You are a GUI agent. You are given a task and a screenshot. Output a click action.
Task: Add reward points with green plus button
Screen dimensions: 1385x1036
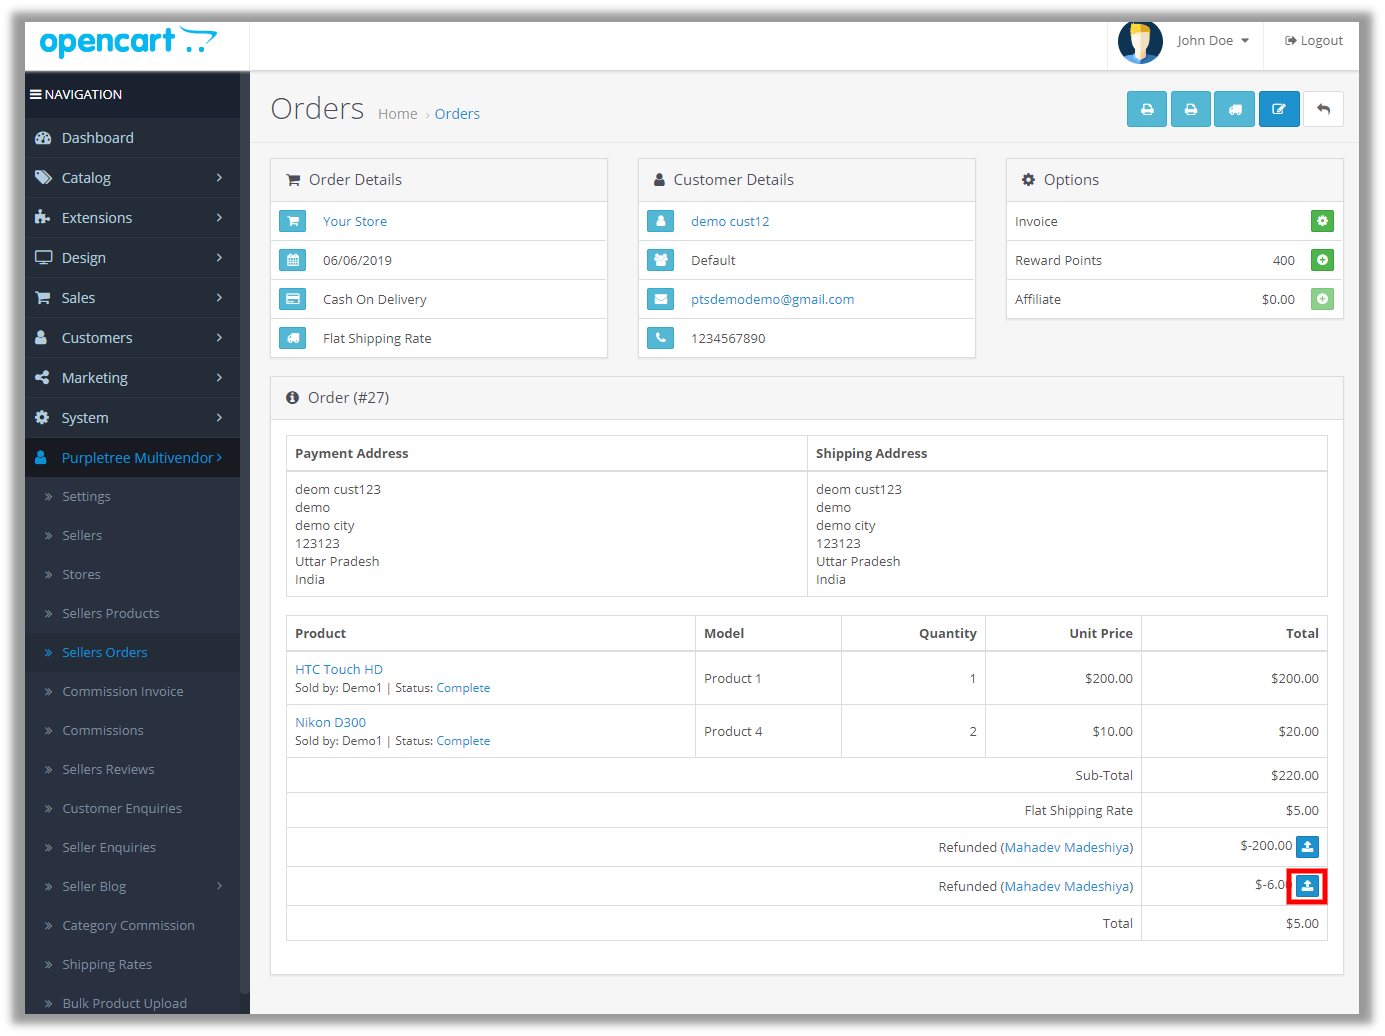(1322, 260)
